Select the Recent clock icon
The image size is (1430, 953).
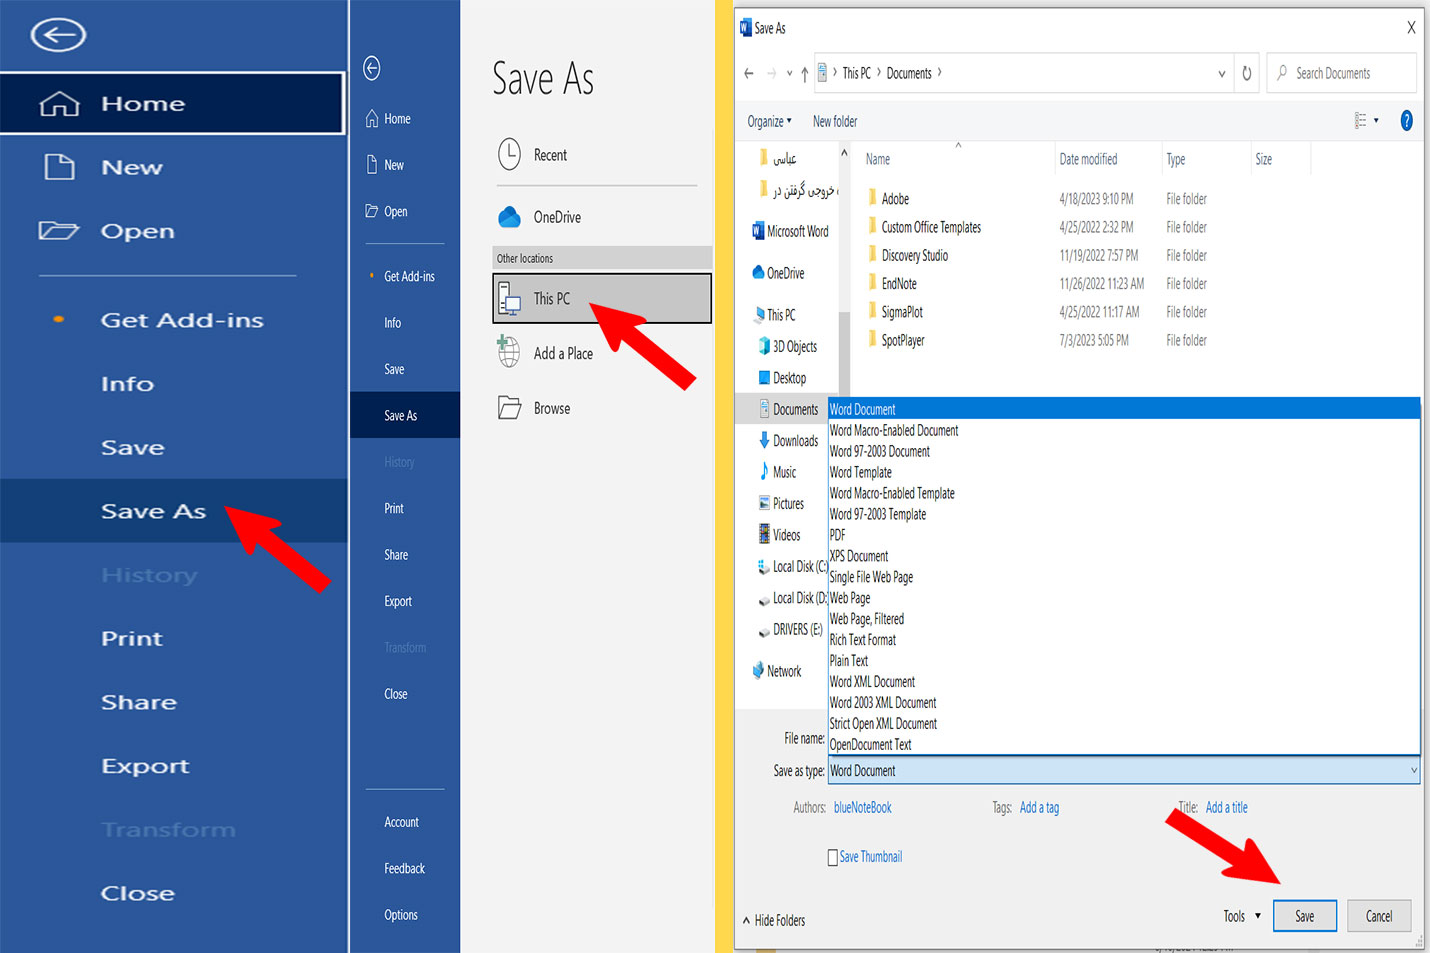click(x=509, y=154)
